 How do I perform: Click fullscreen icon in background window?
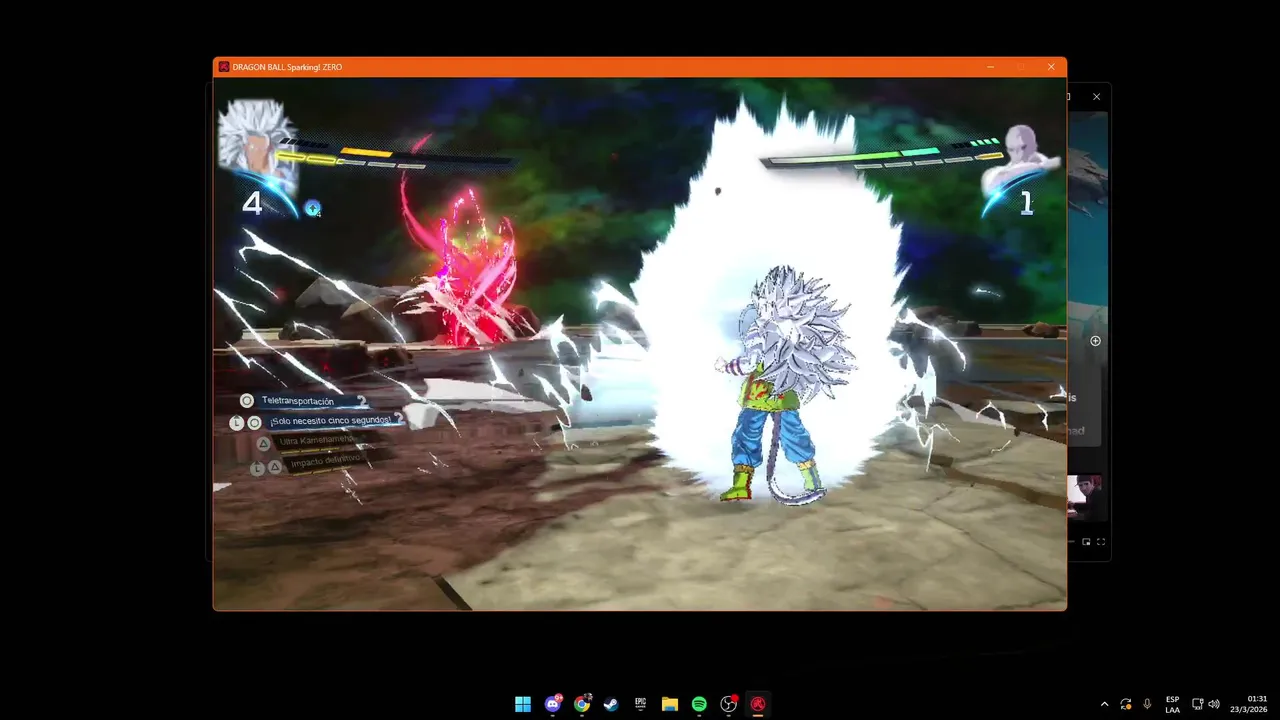[1101, 542]
